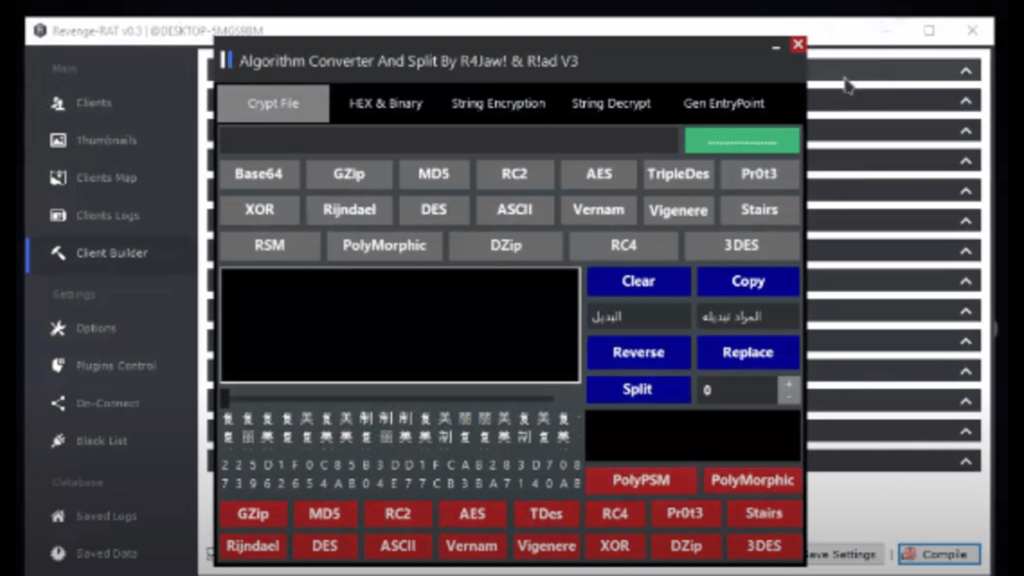Open the Thumbnails sidebar icon
This screenshot has width=1024, height=576.
(x=58, y=140)
